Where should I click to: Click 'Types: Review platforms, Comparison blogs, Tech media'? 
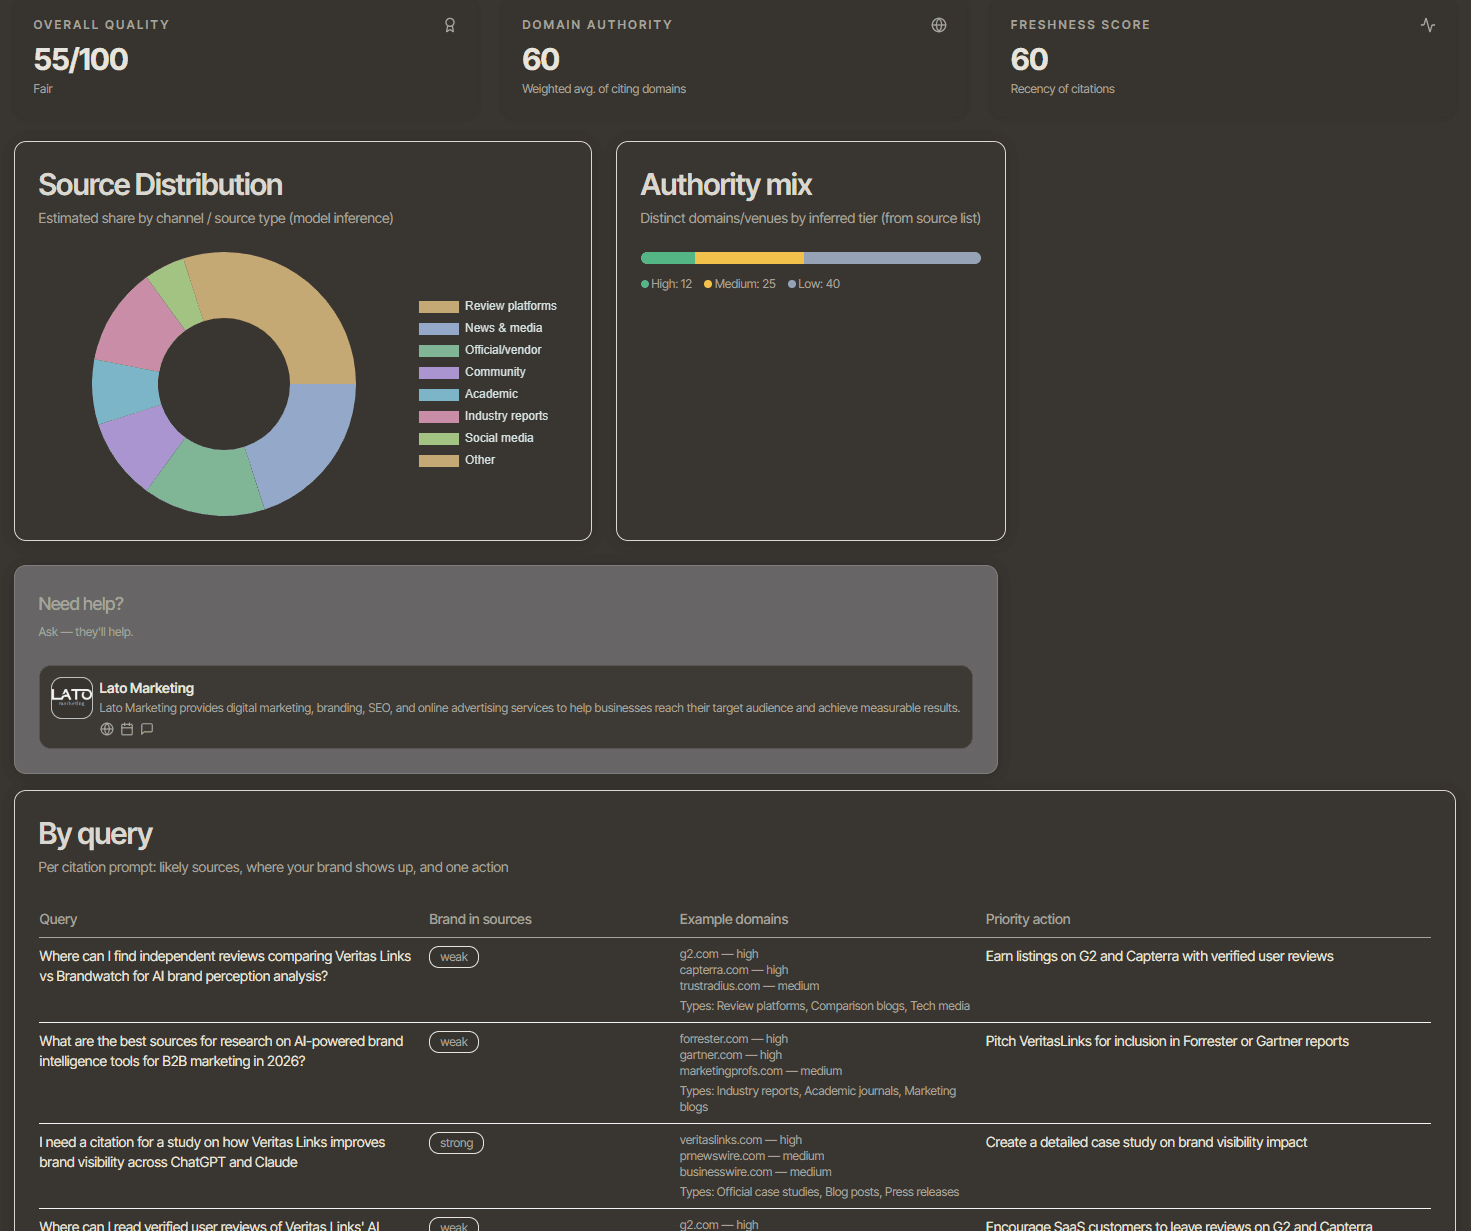(x=825, y=1006)
